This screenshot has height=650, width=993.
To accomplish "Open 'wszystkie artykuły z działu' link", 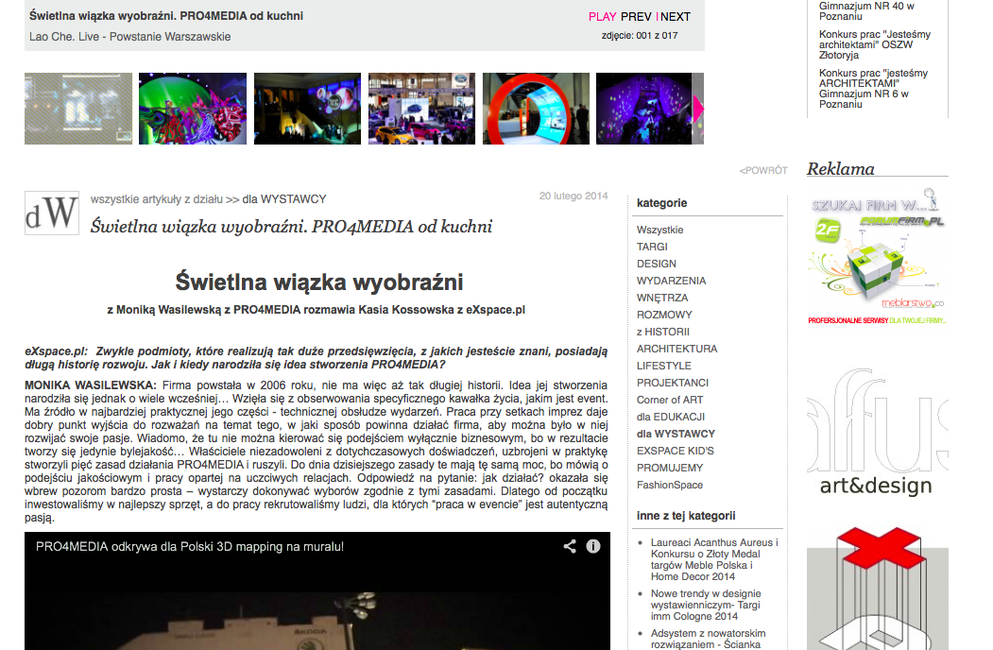I will (x=156, y=199).
